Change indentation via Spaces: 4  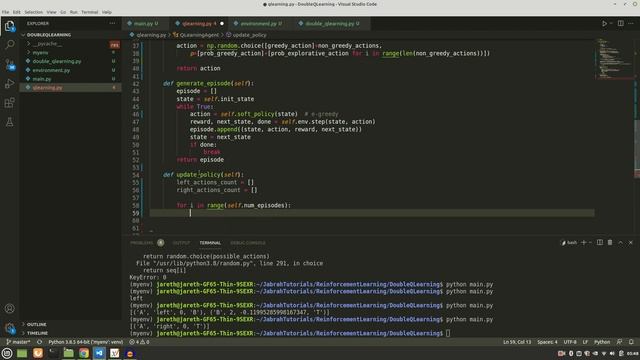coord(547,342)
